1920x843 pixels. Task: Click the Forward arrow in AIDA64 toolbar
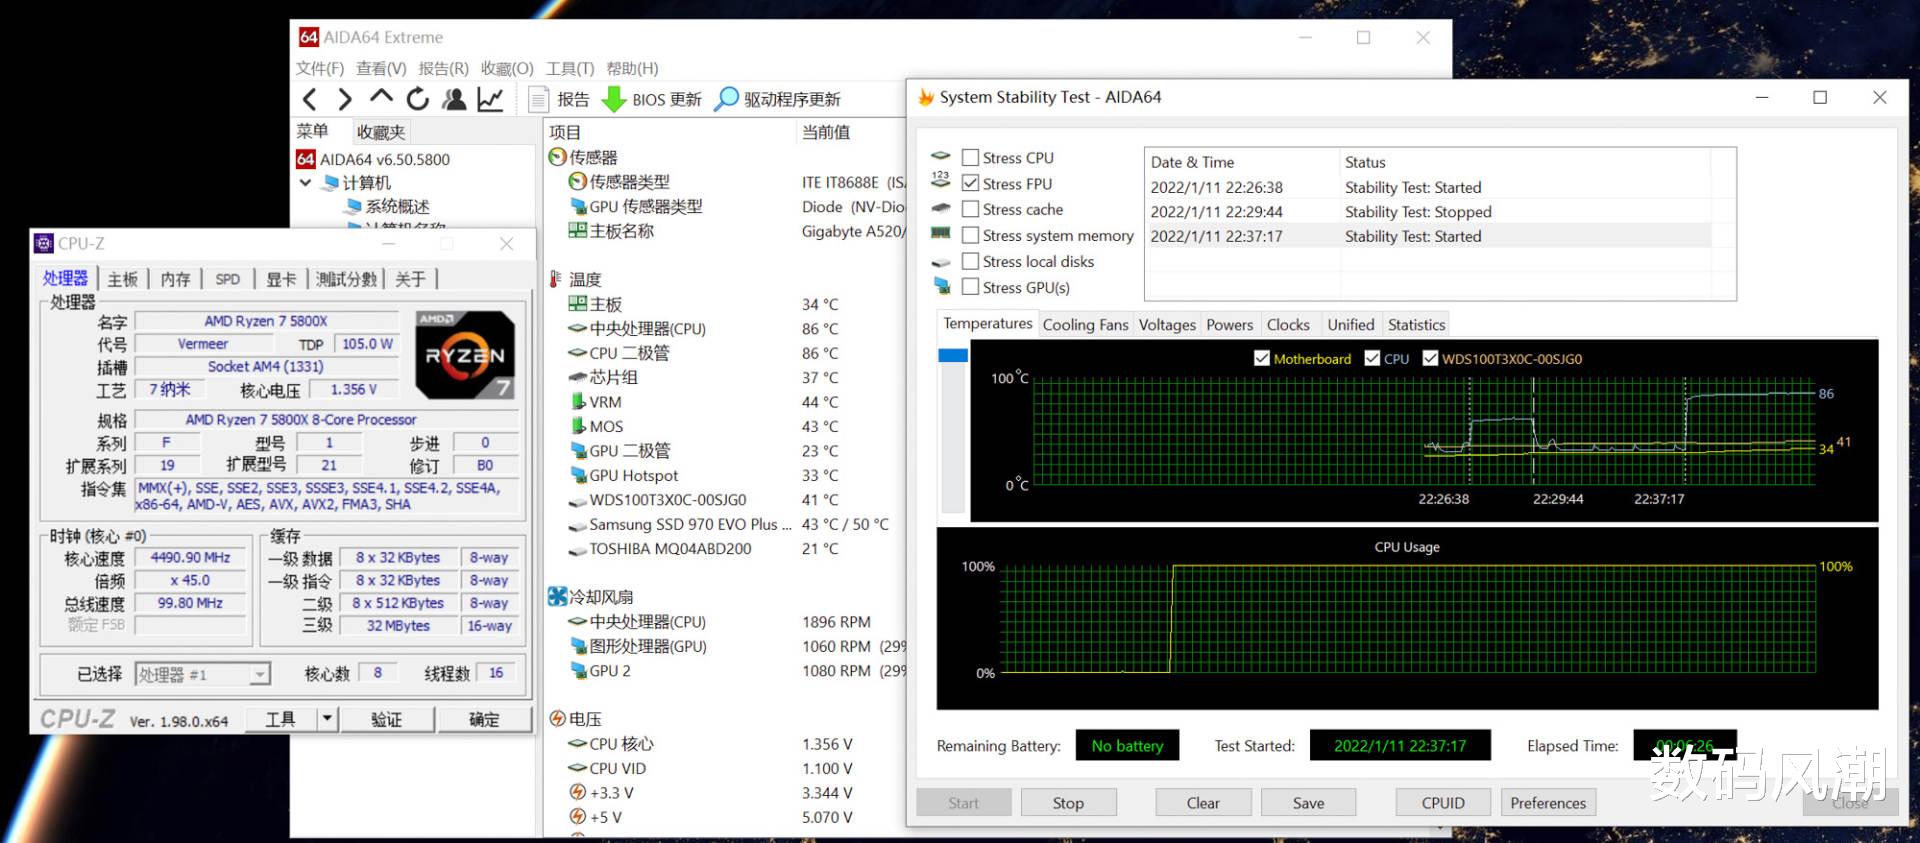[x=345, y=99]
